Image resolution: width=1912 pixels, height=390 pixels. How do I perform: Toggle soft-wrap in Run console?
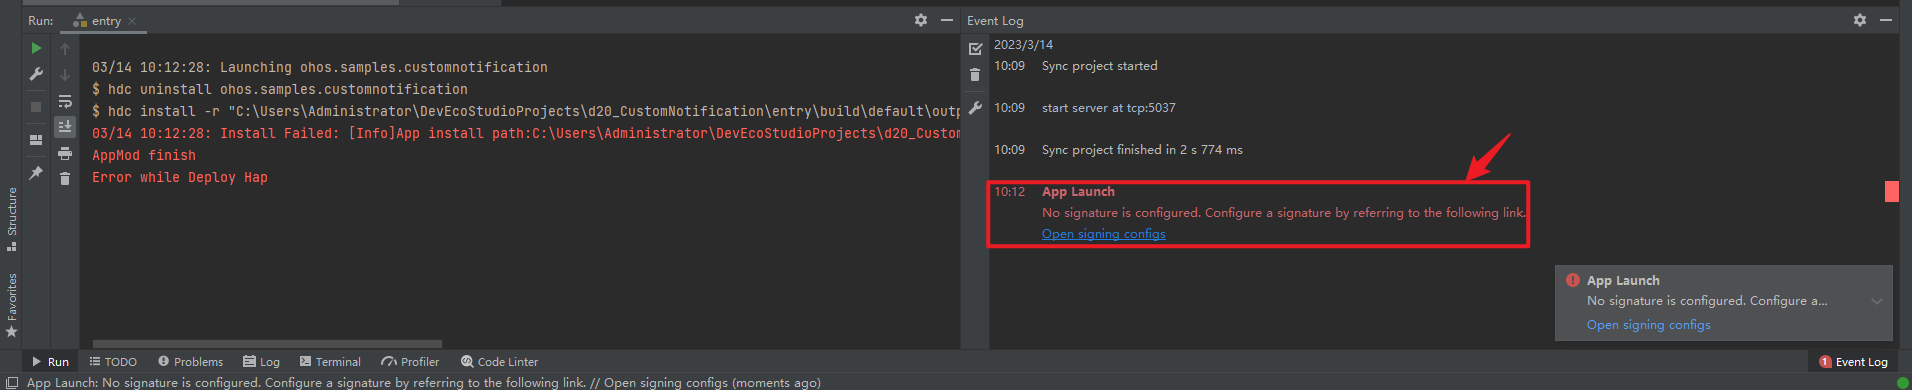[x=65, y=101]
